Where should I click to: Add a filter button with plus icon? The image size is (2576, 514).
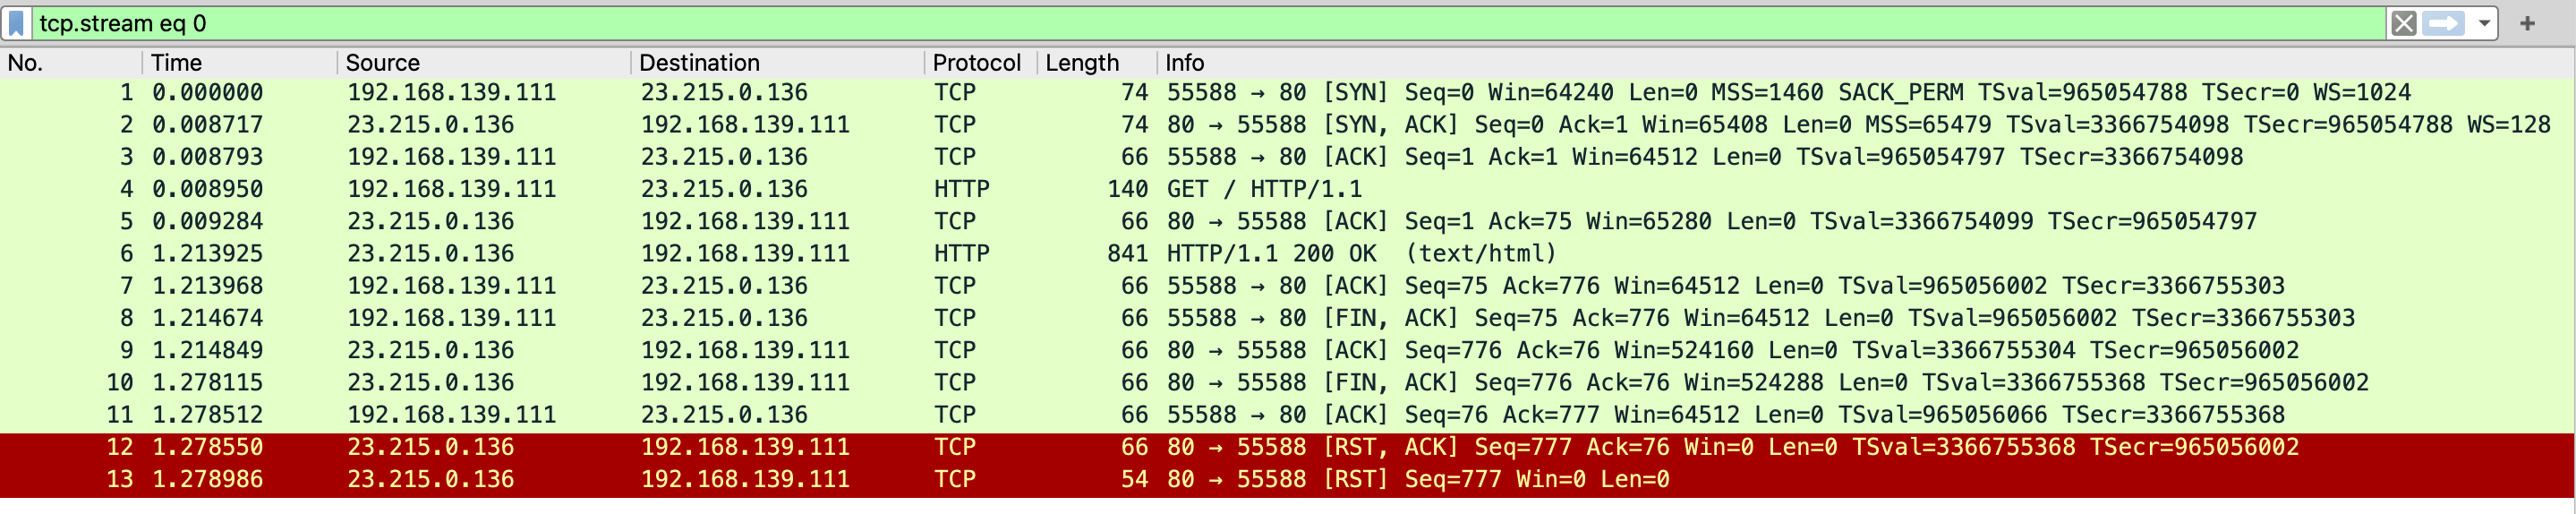(x=2527, y=23)
